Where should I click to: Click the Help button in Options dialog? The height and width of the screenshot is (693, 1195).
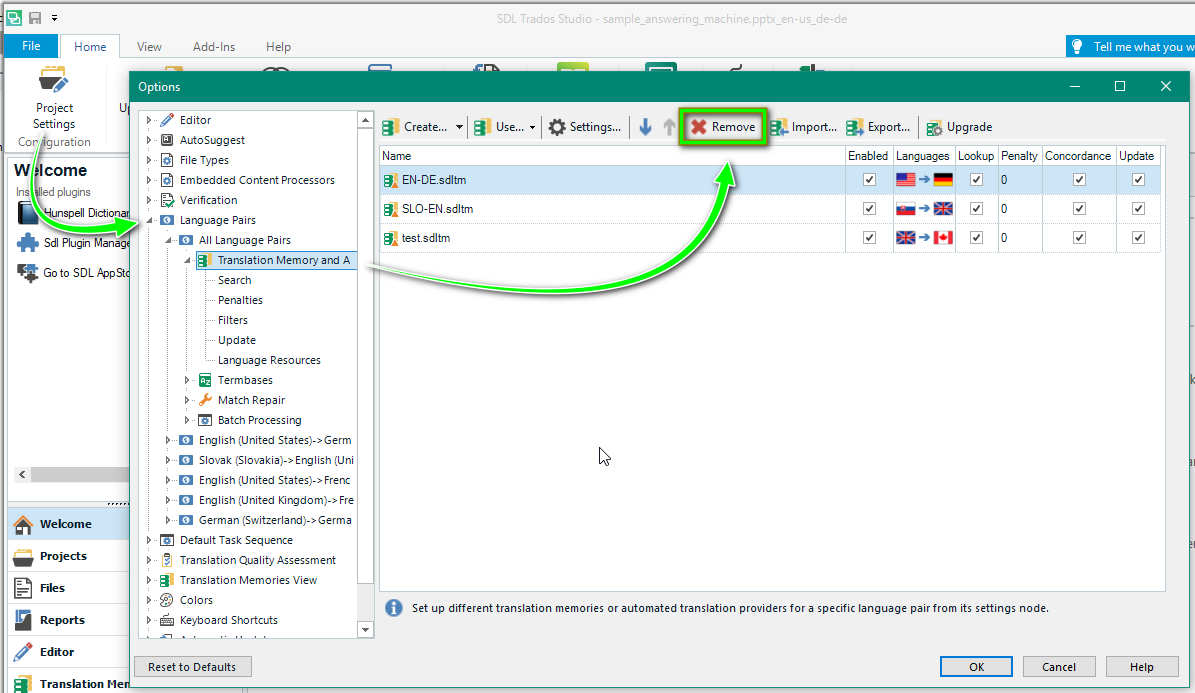tap(1142, 667)
